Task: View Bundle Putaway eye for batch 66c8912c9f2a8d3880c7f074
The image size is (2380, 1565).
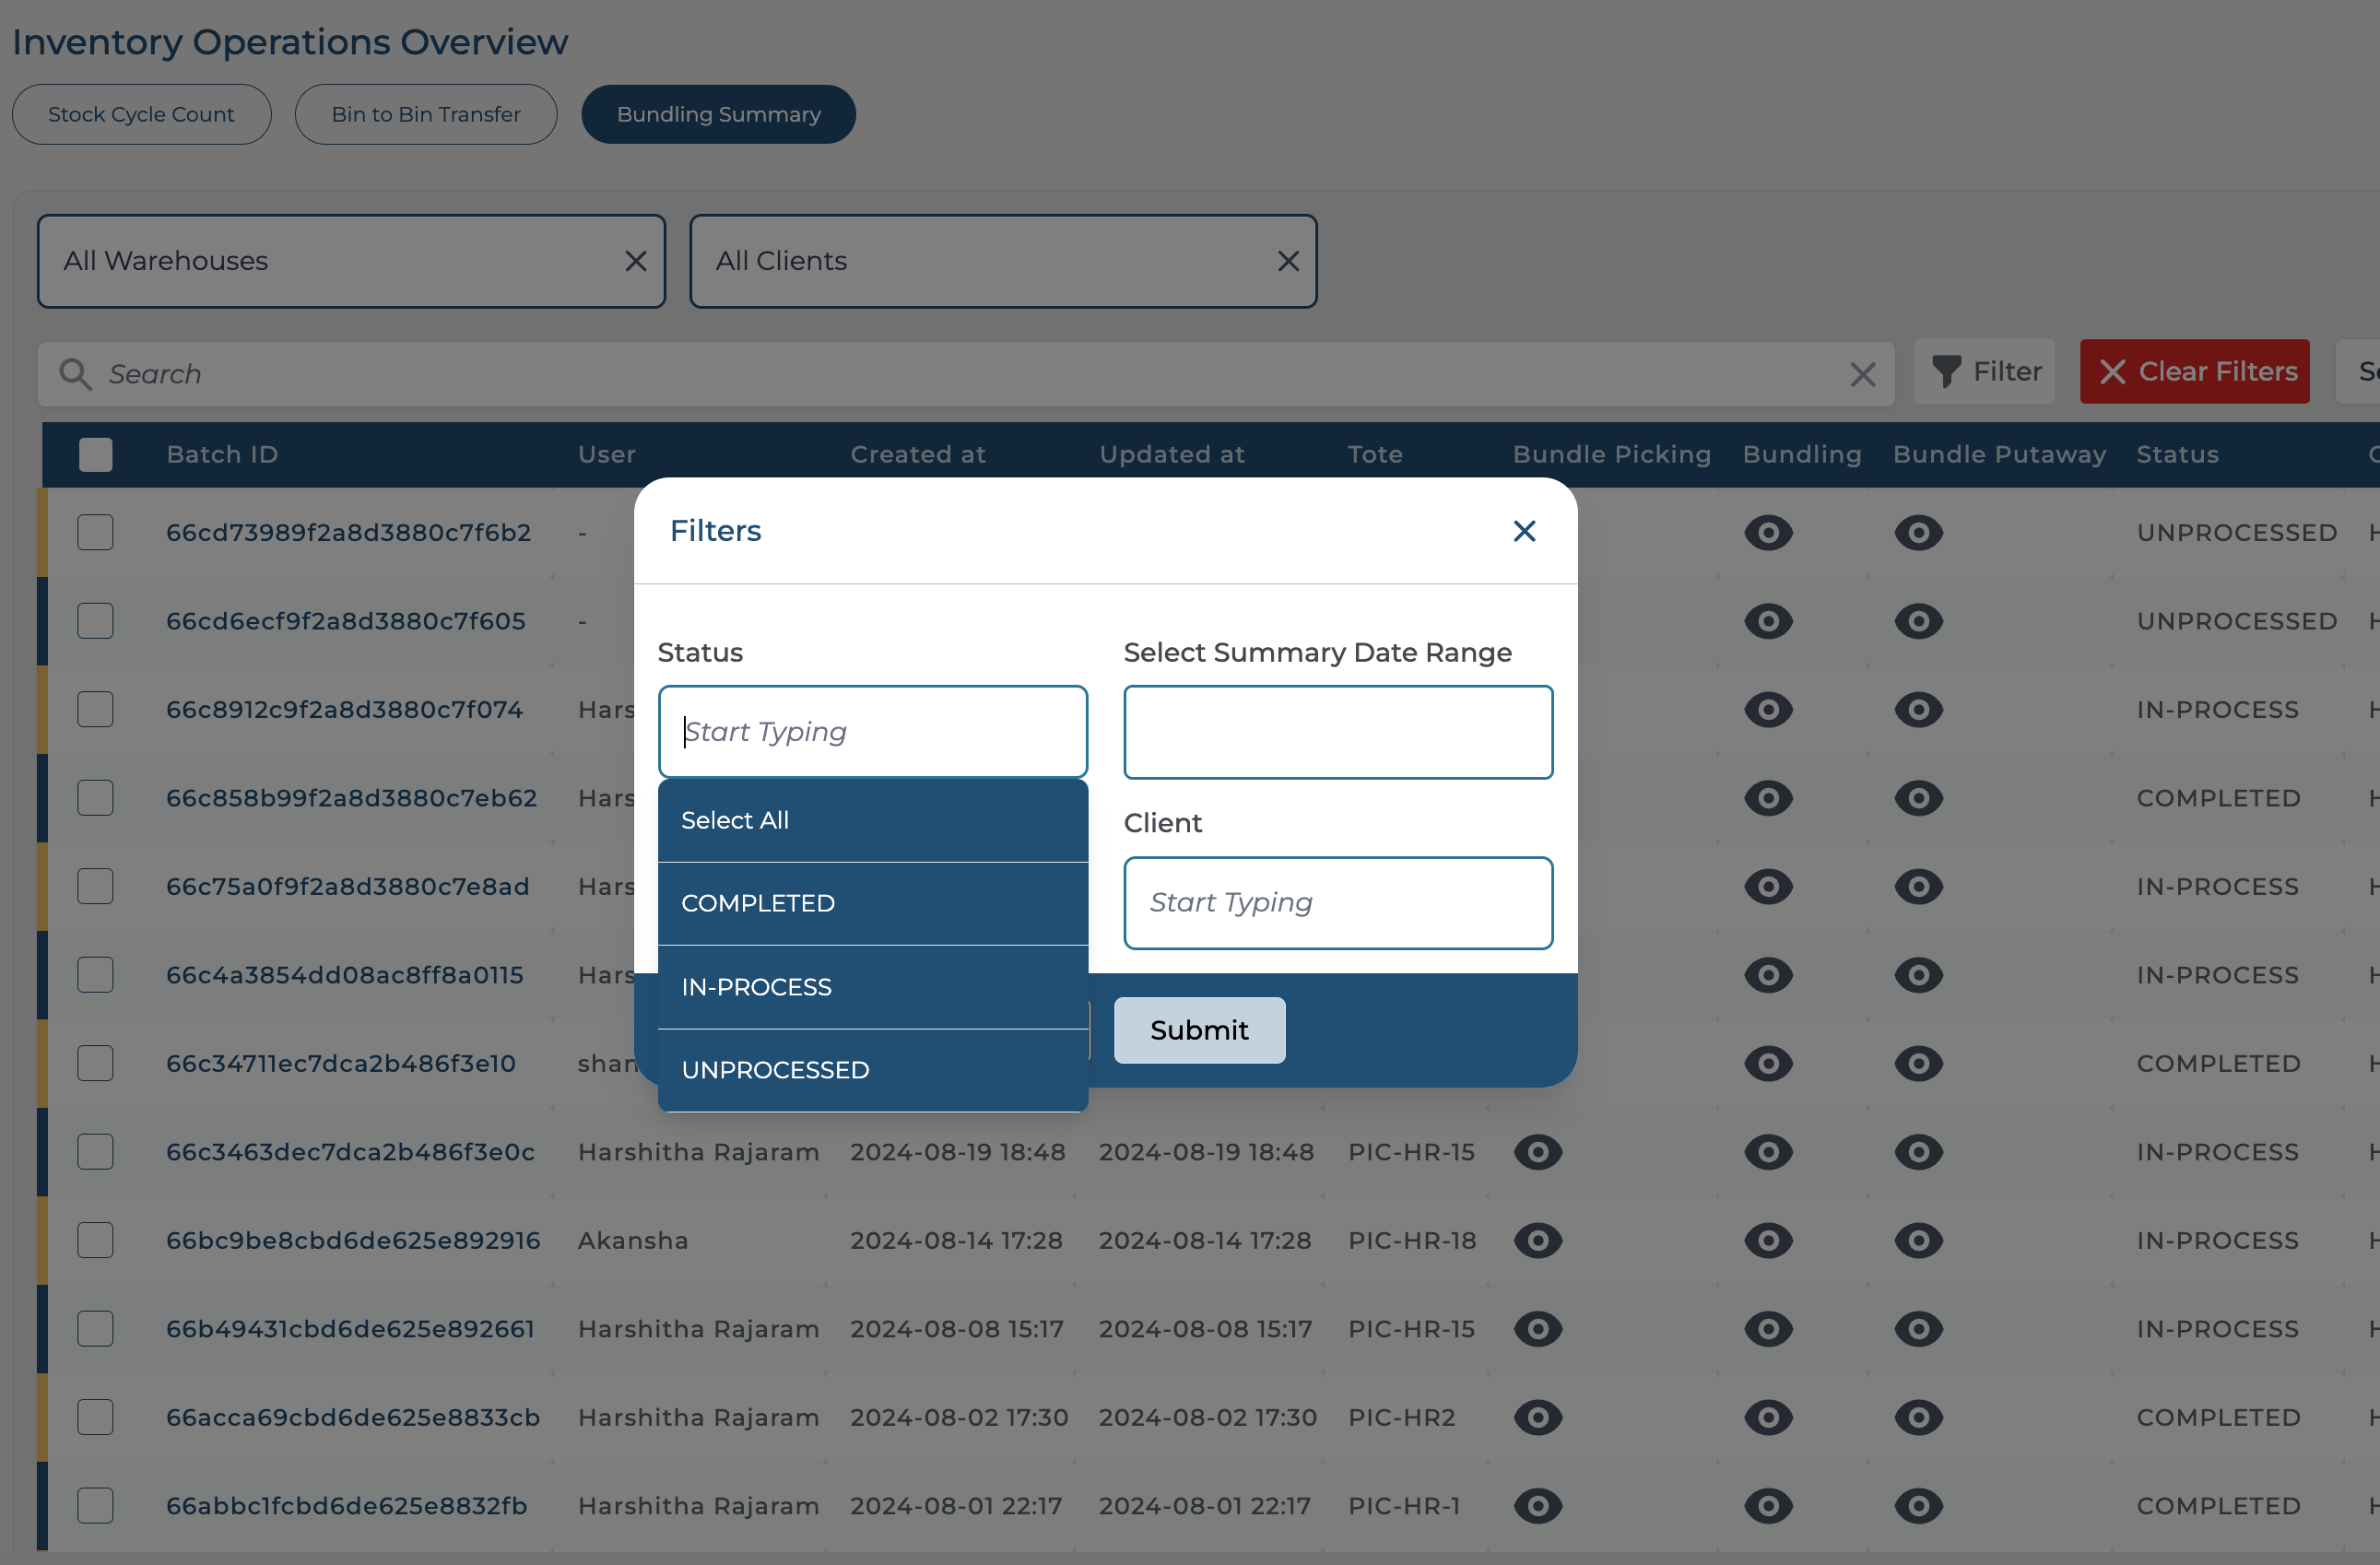Action: 1917,710
